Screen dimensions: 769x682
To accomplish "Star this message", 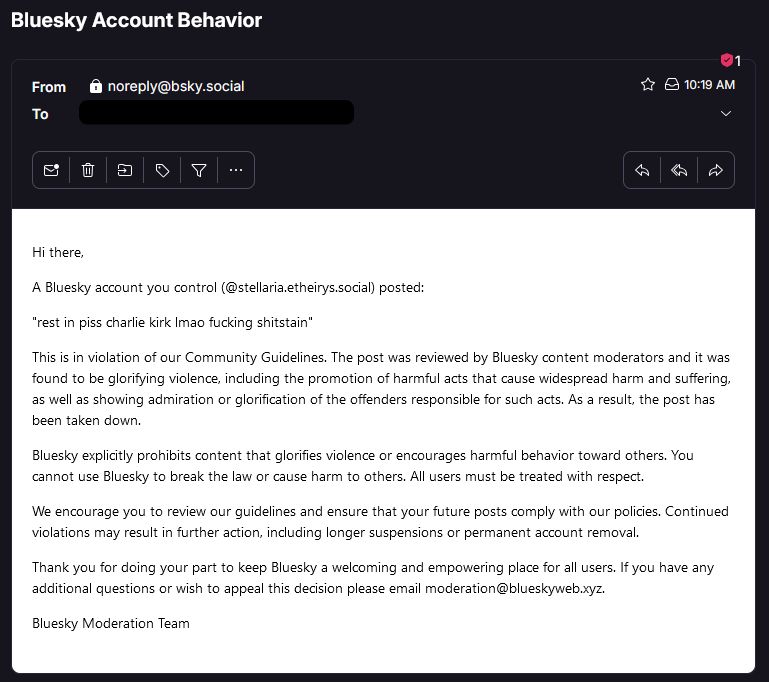I will click(648, 85).
